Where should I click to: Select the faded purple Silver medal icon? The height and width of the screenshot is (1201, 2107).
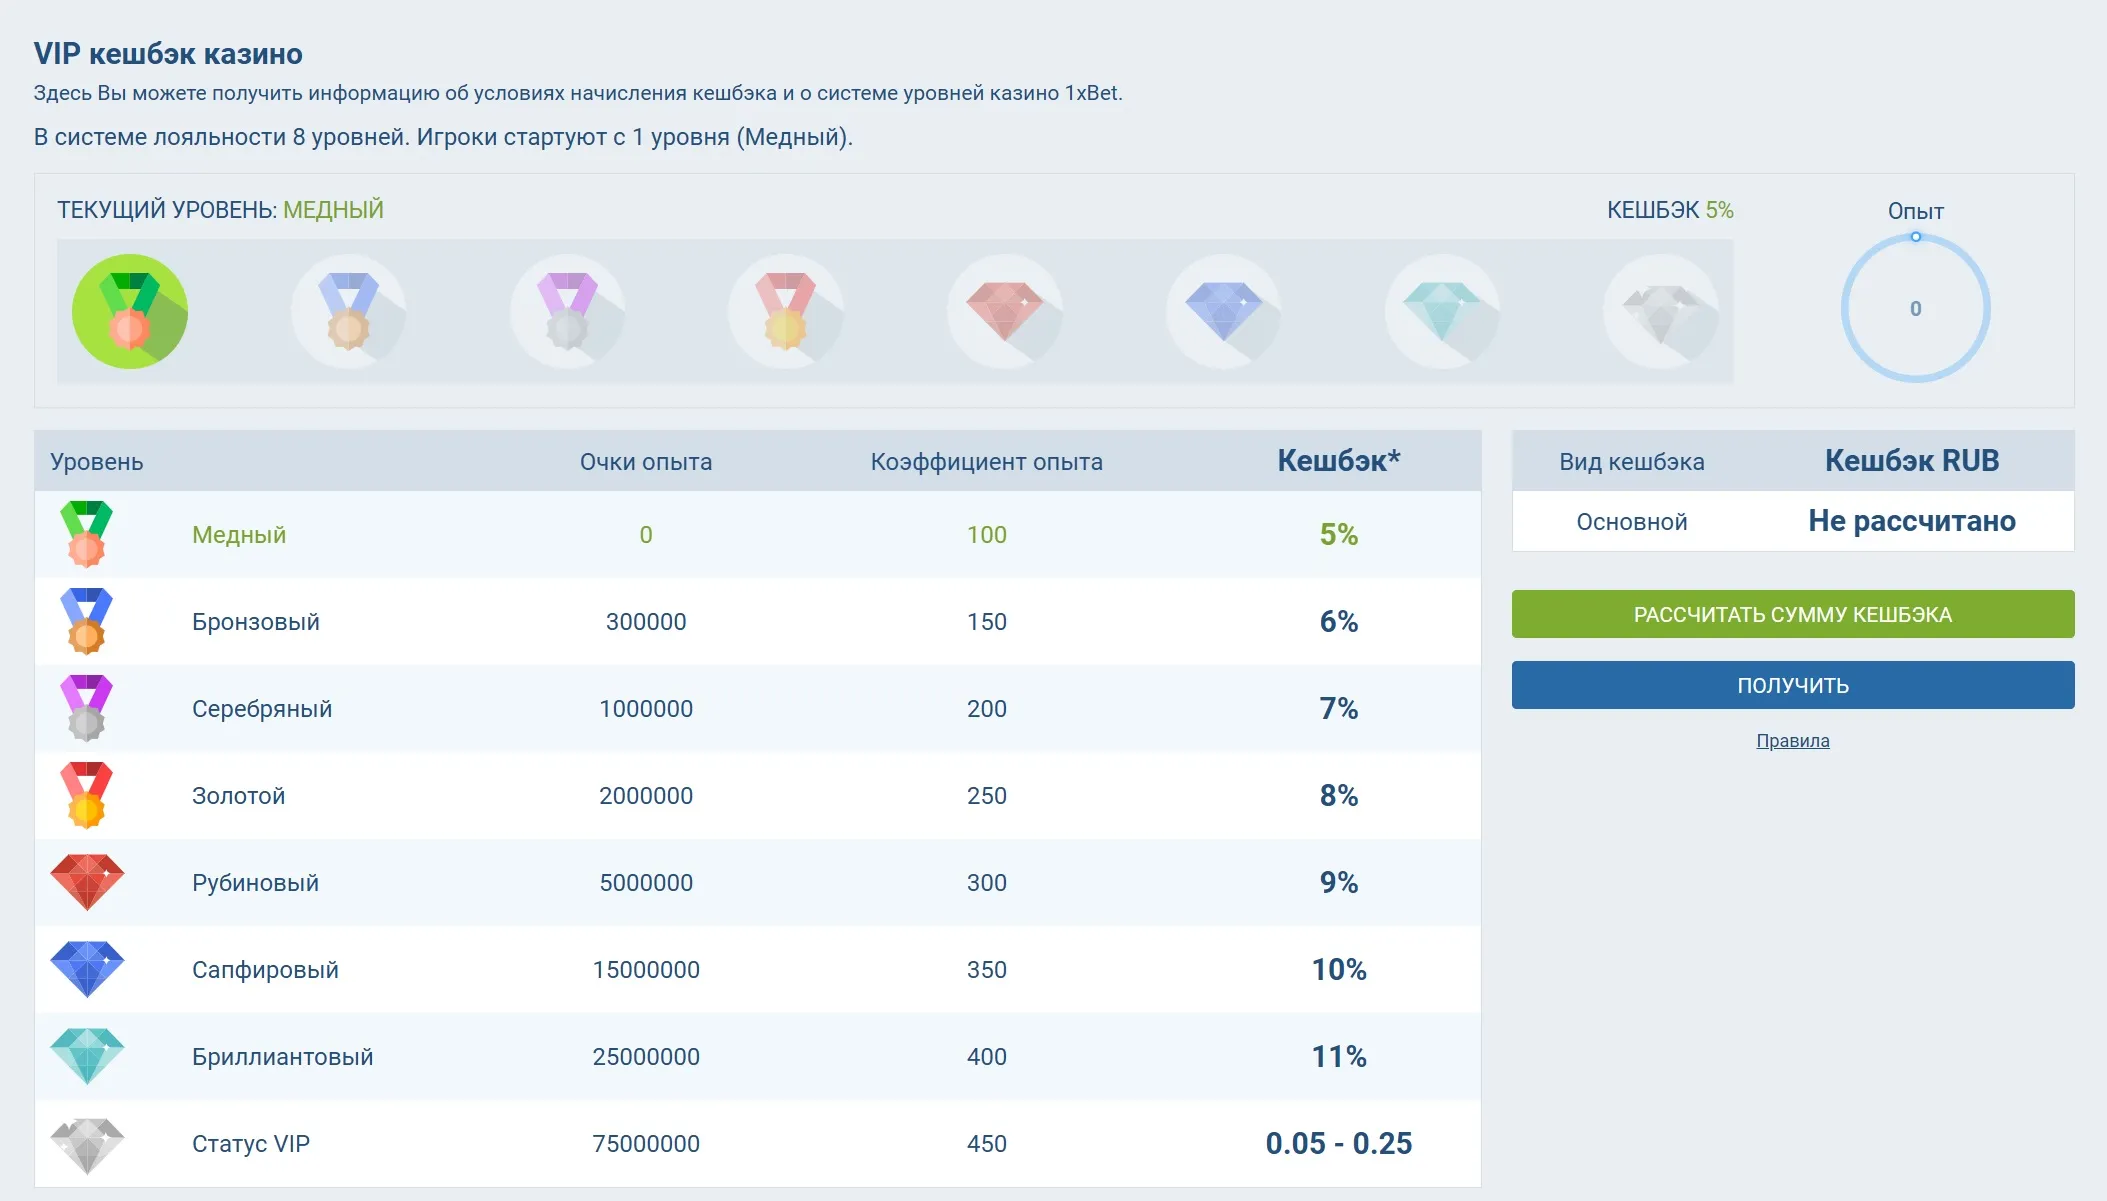click(567, 311)
